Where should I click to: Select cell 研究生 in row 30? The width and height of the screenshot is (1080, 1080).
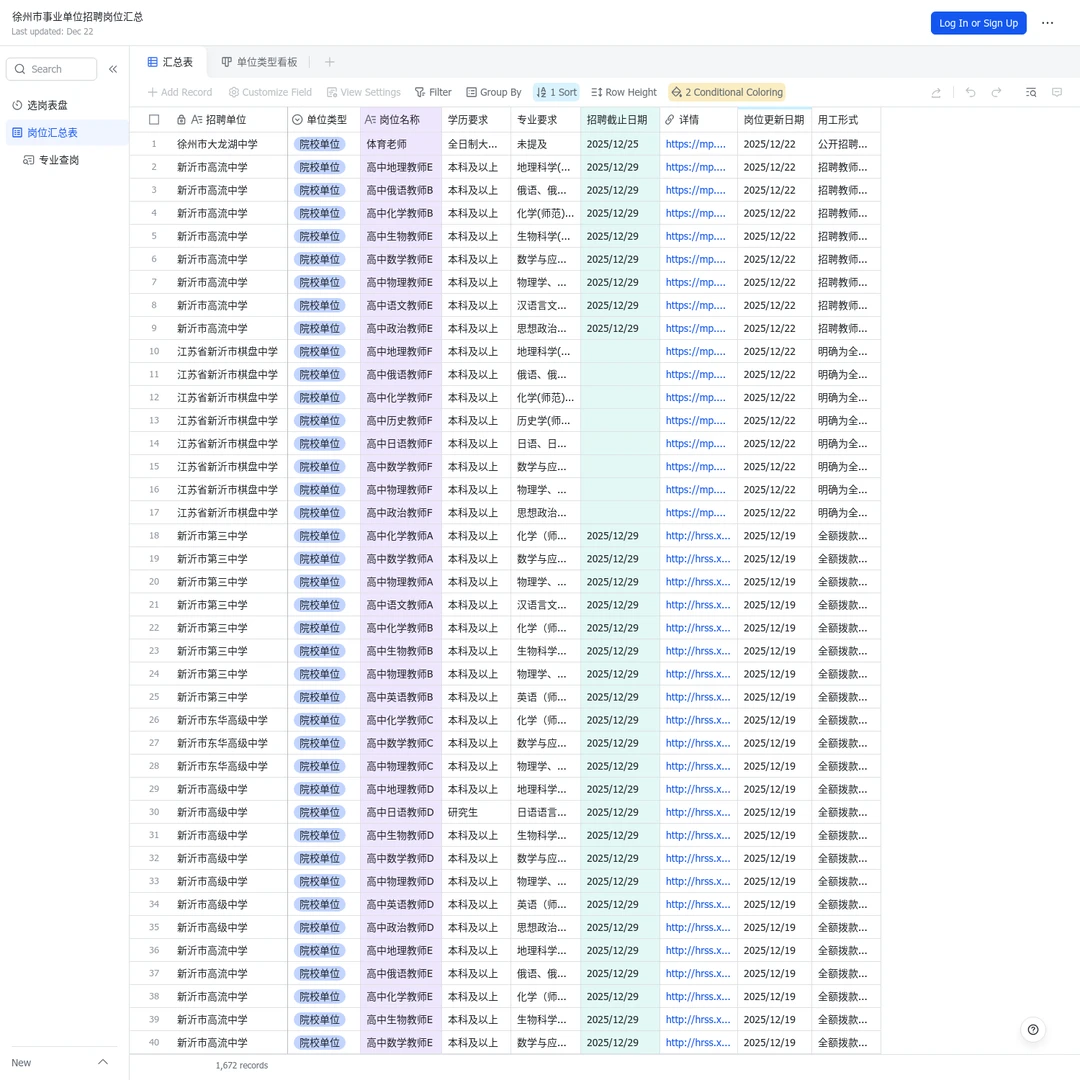[476, 812]
